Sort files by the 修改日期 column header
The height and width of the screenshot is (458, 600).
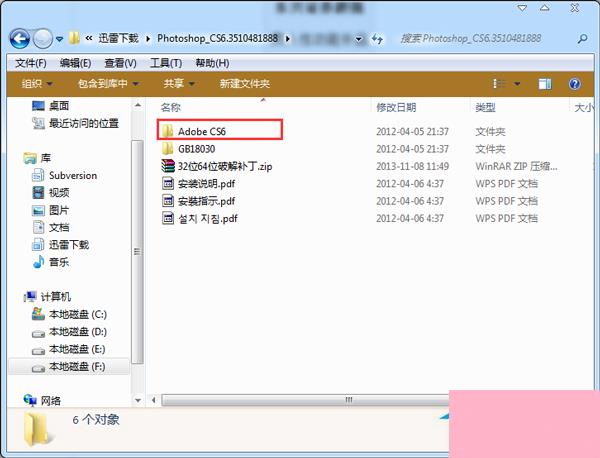coord(396,108)
